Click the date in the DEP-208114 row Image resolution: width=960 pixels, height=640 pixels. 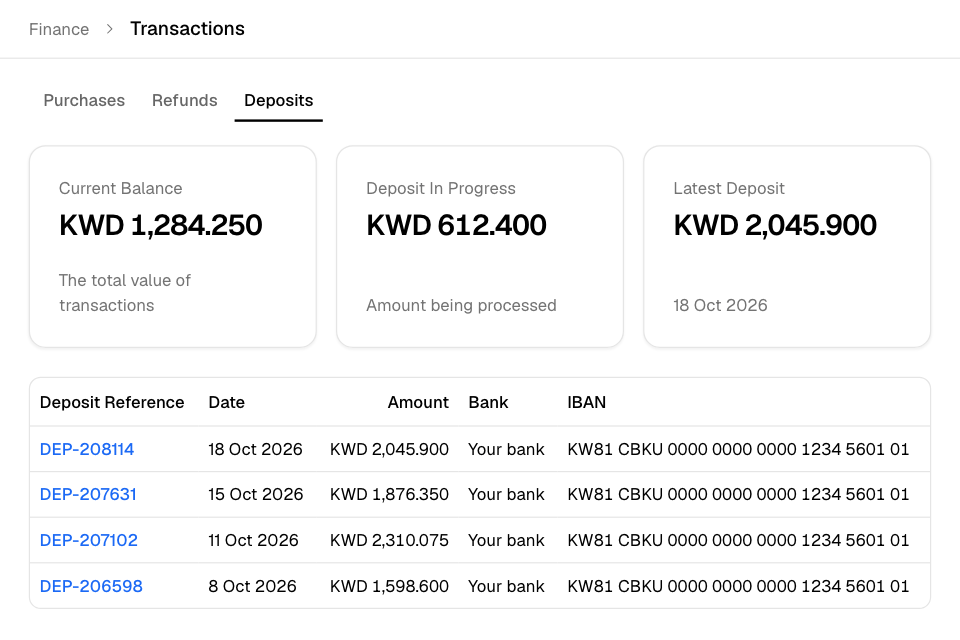[x=255, y=450]
